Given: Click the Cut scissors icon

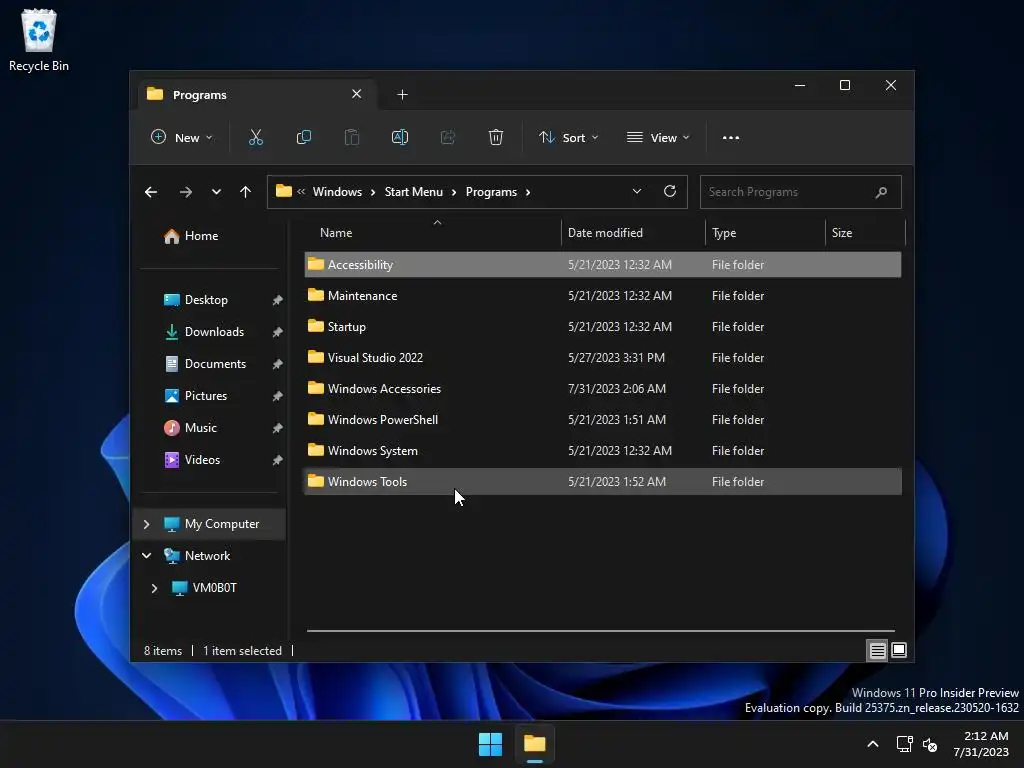Looking at the screenshot, I should [255, 137].
